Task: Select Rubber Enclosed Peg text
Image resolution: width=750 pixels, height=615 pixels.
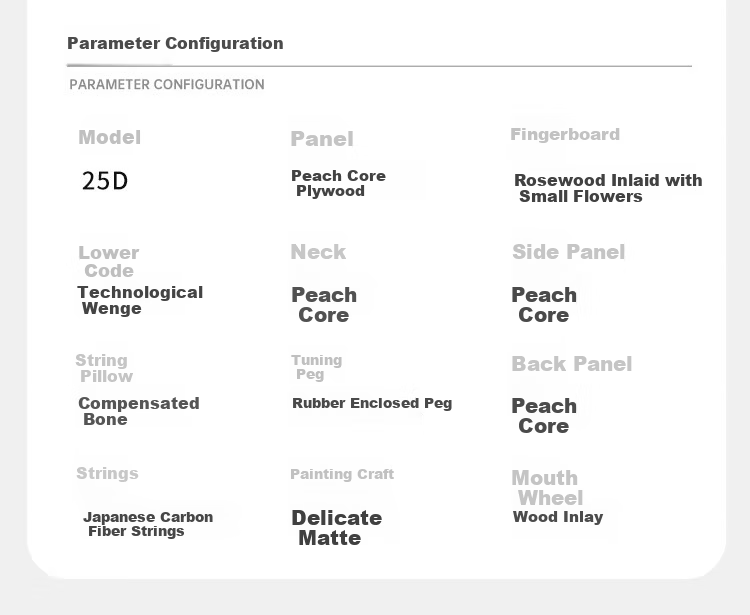Action: pyautogui.click(x=372, y=404)
